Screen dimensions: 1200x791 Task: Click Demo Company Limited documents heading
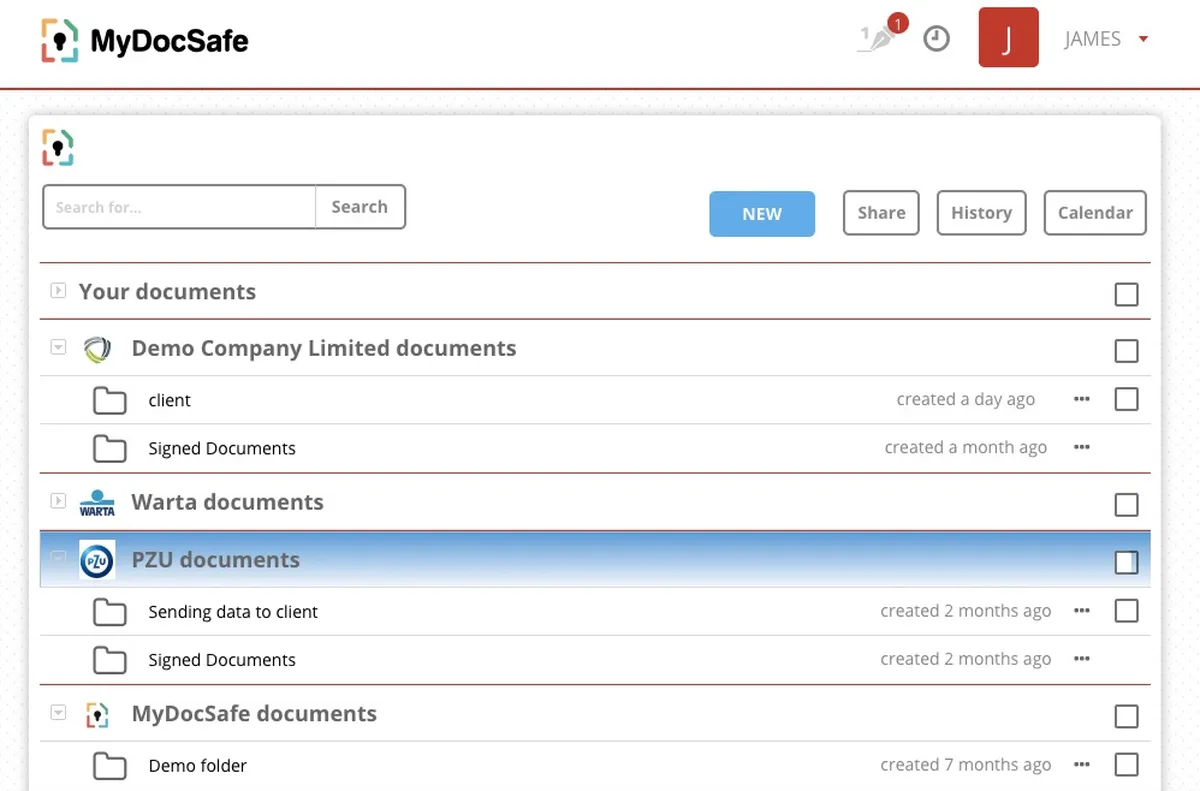coord(324,349)
